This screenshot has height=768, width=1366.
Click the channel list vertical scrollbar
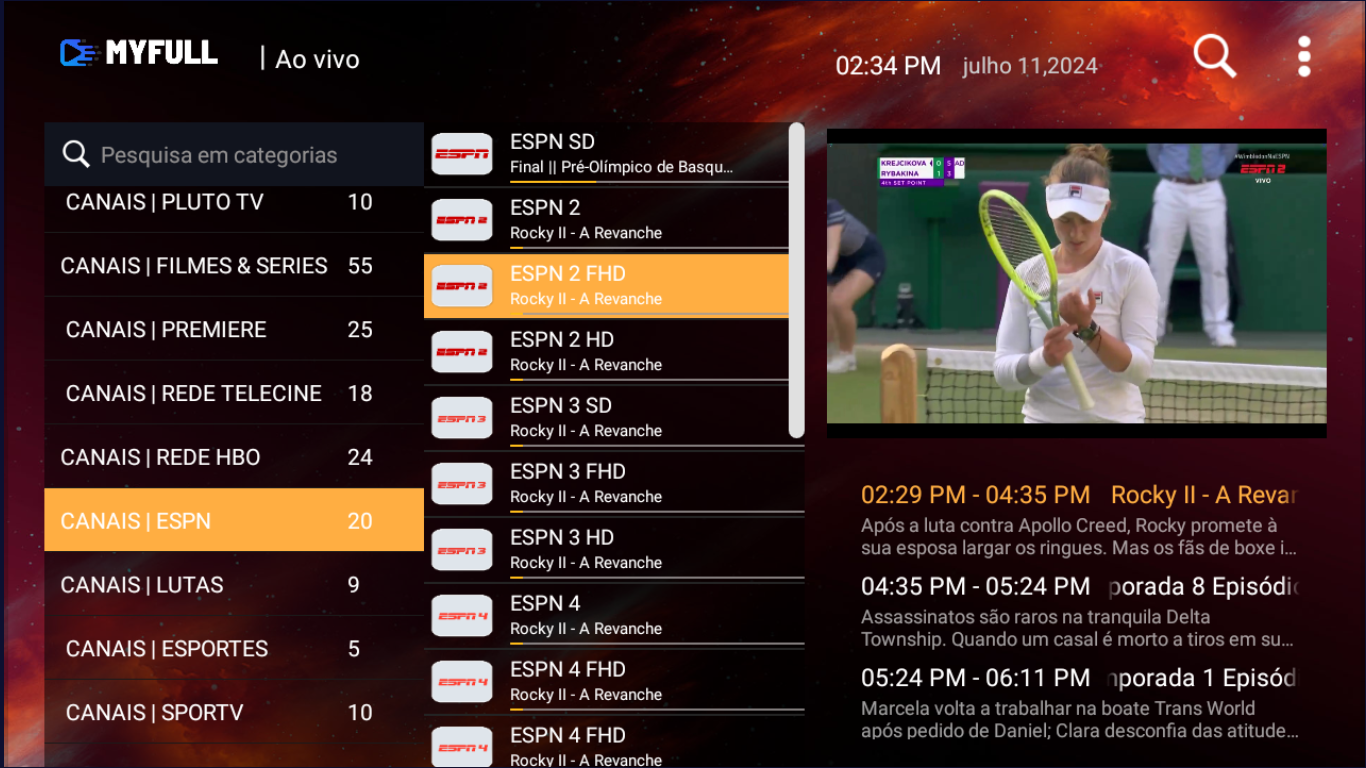pyautogui.click(x=796, y=280)
